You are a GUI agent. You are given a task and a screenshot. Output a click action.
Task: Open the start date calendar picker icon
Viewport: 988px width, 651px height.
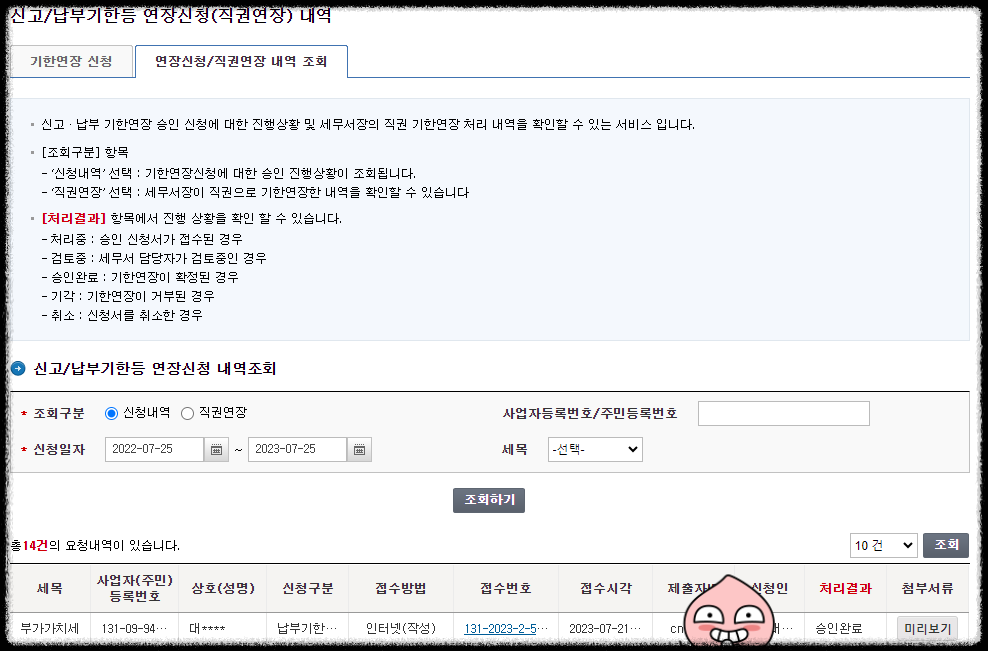214,449
